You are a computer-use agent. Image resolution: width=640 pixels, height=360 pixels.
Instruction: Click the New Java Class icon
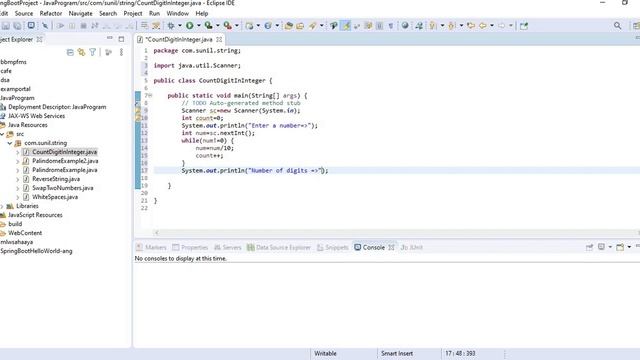coord(268,26)
